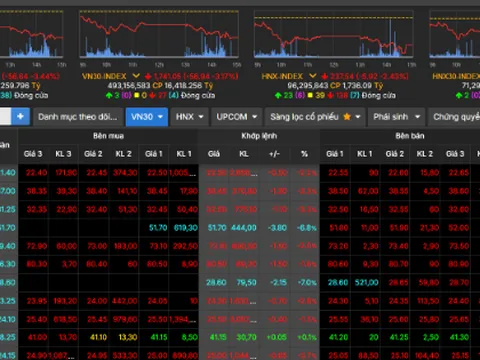Open the VN30 index intraday chart

coord(159,34)
